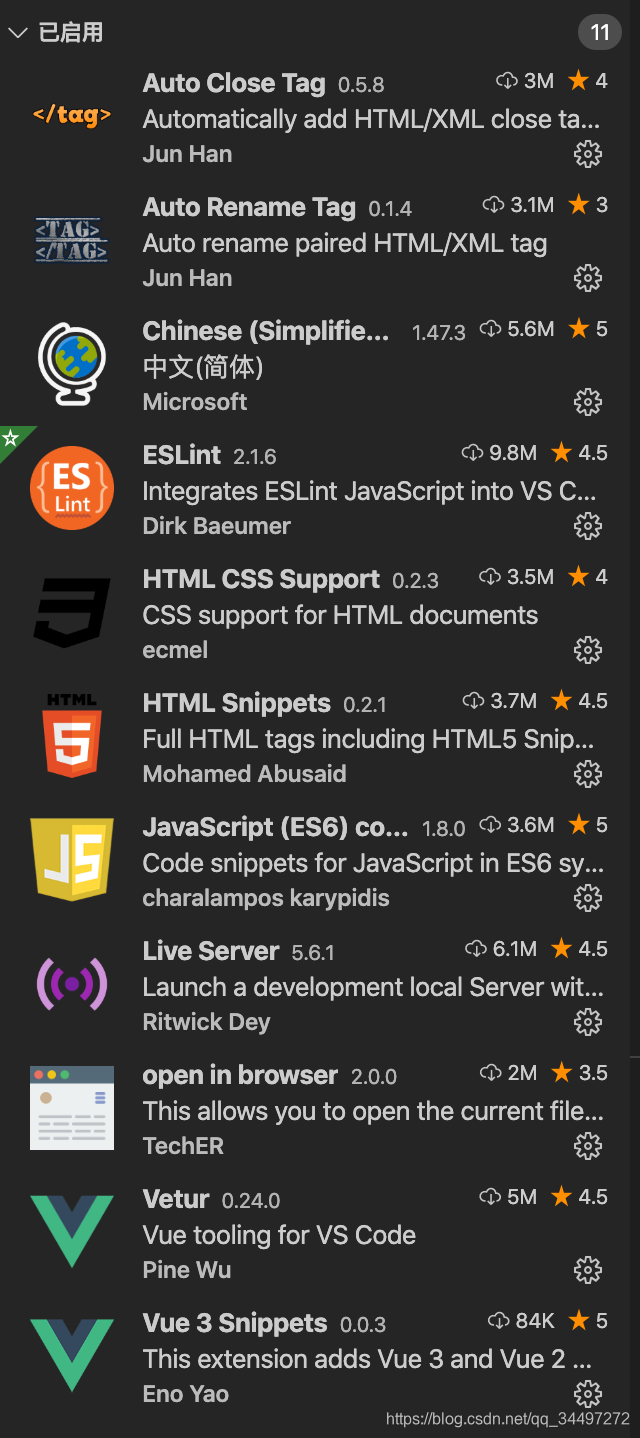The width and height of the screenshot is (640, 1438).
Task: Collapse the 已启用 extensions section
Action: (17, 33)
